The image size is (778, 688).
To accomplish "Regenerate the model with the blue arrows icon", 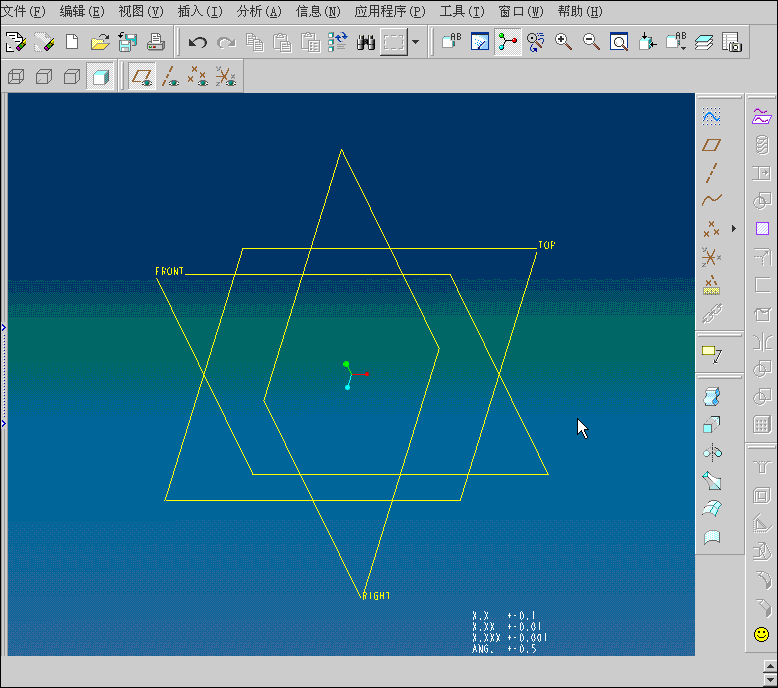I will click(338, 42).
